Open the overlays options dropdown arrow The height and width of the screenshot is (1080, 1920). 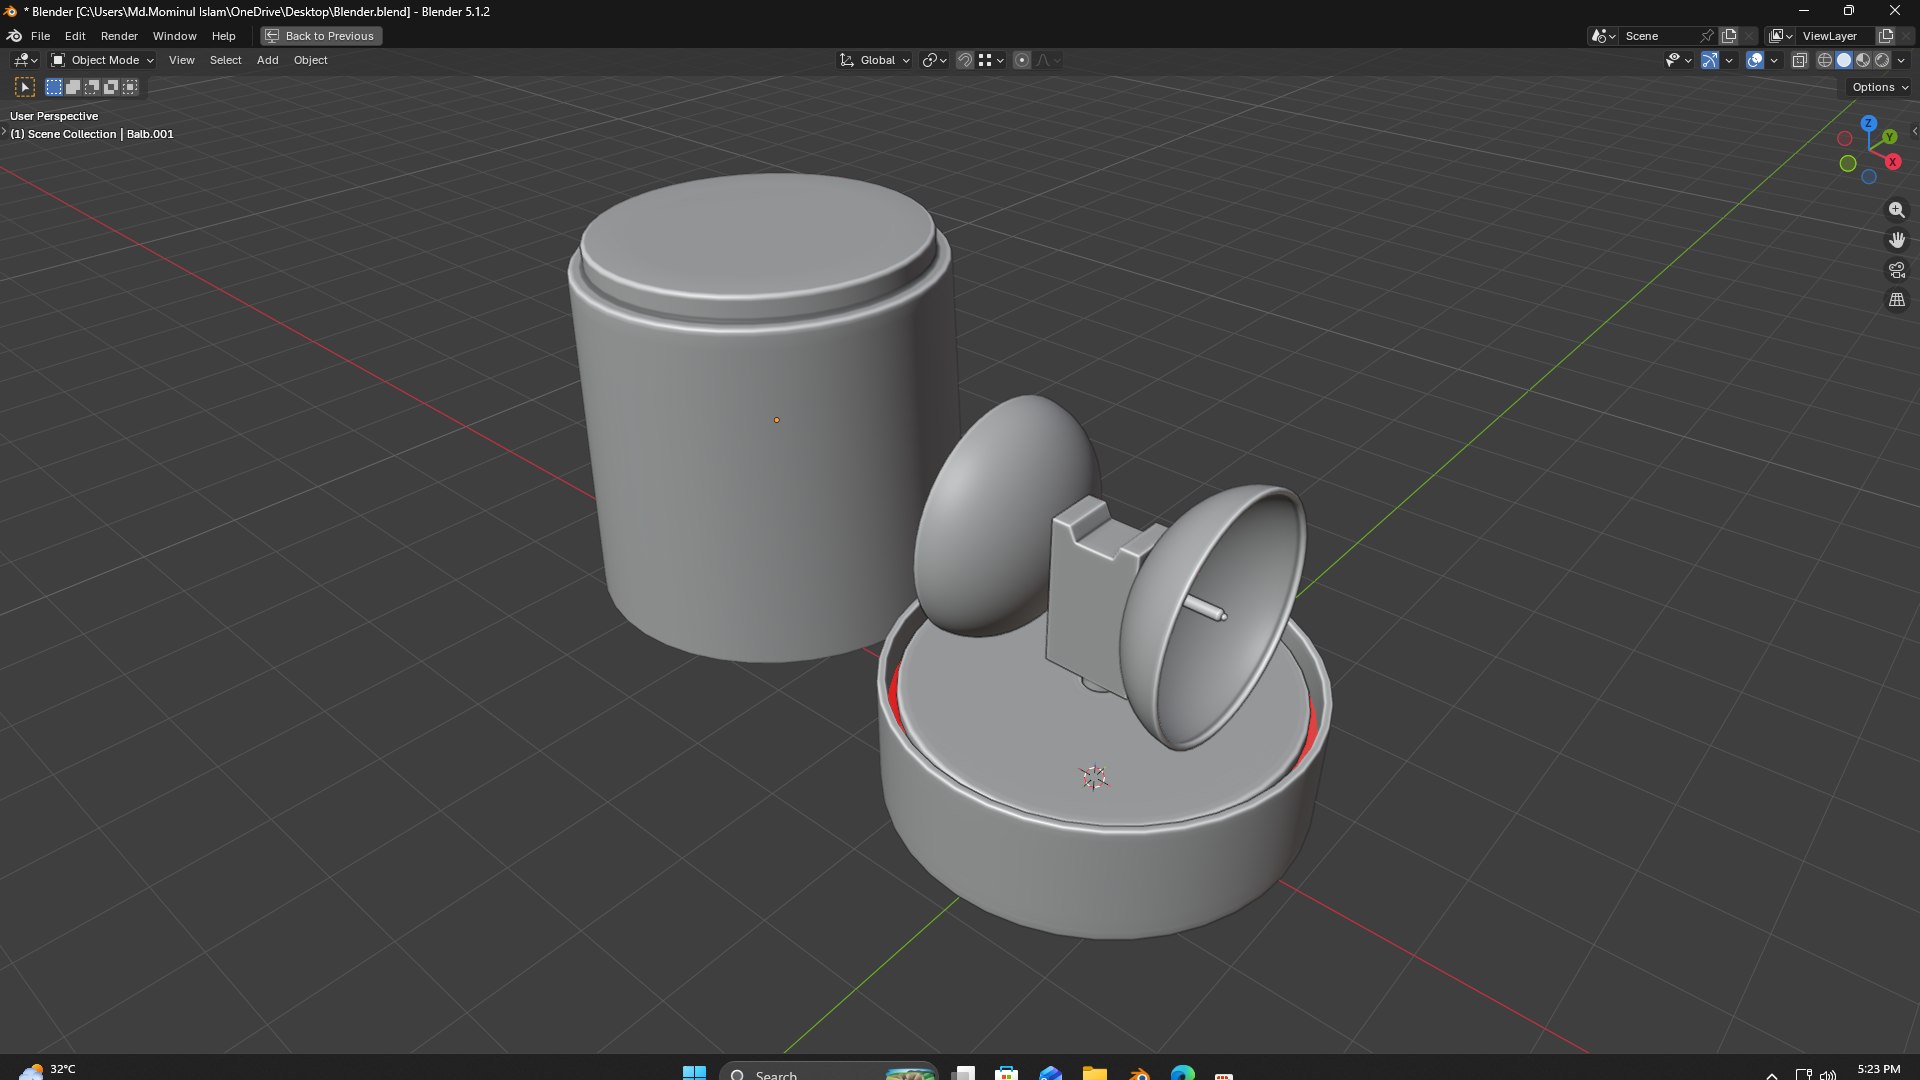pos(1774,60)
